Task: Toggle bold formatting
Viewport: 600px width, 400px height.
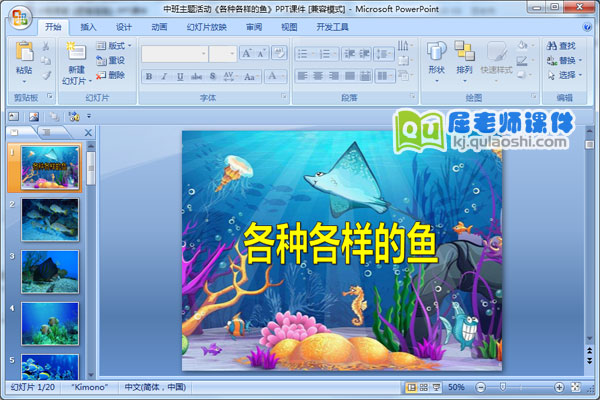Action: (149, 76)
